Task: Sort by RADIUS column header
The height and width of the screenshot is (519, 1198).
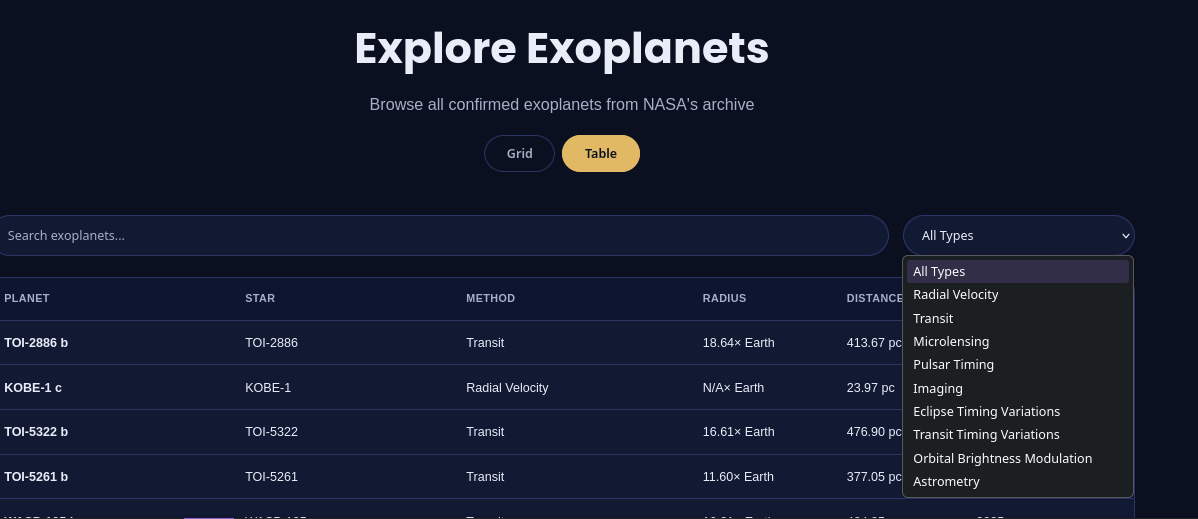Action: (x=724, y=298)
